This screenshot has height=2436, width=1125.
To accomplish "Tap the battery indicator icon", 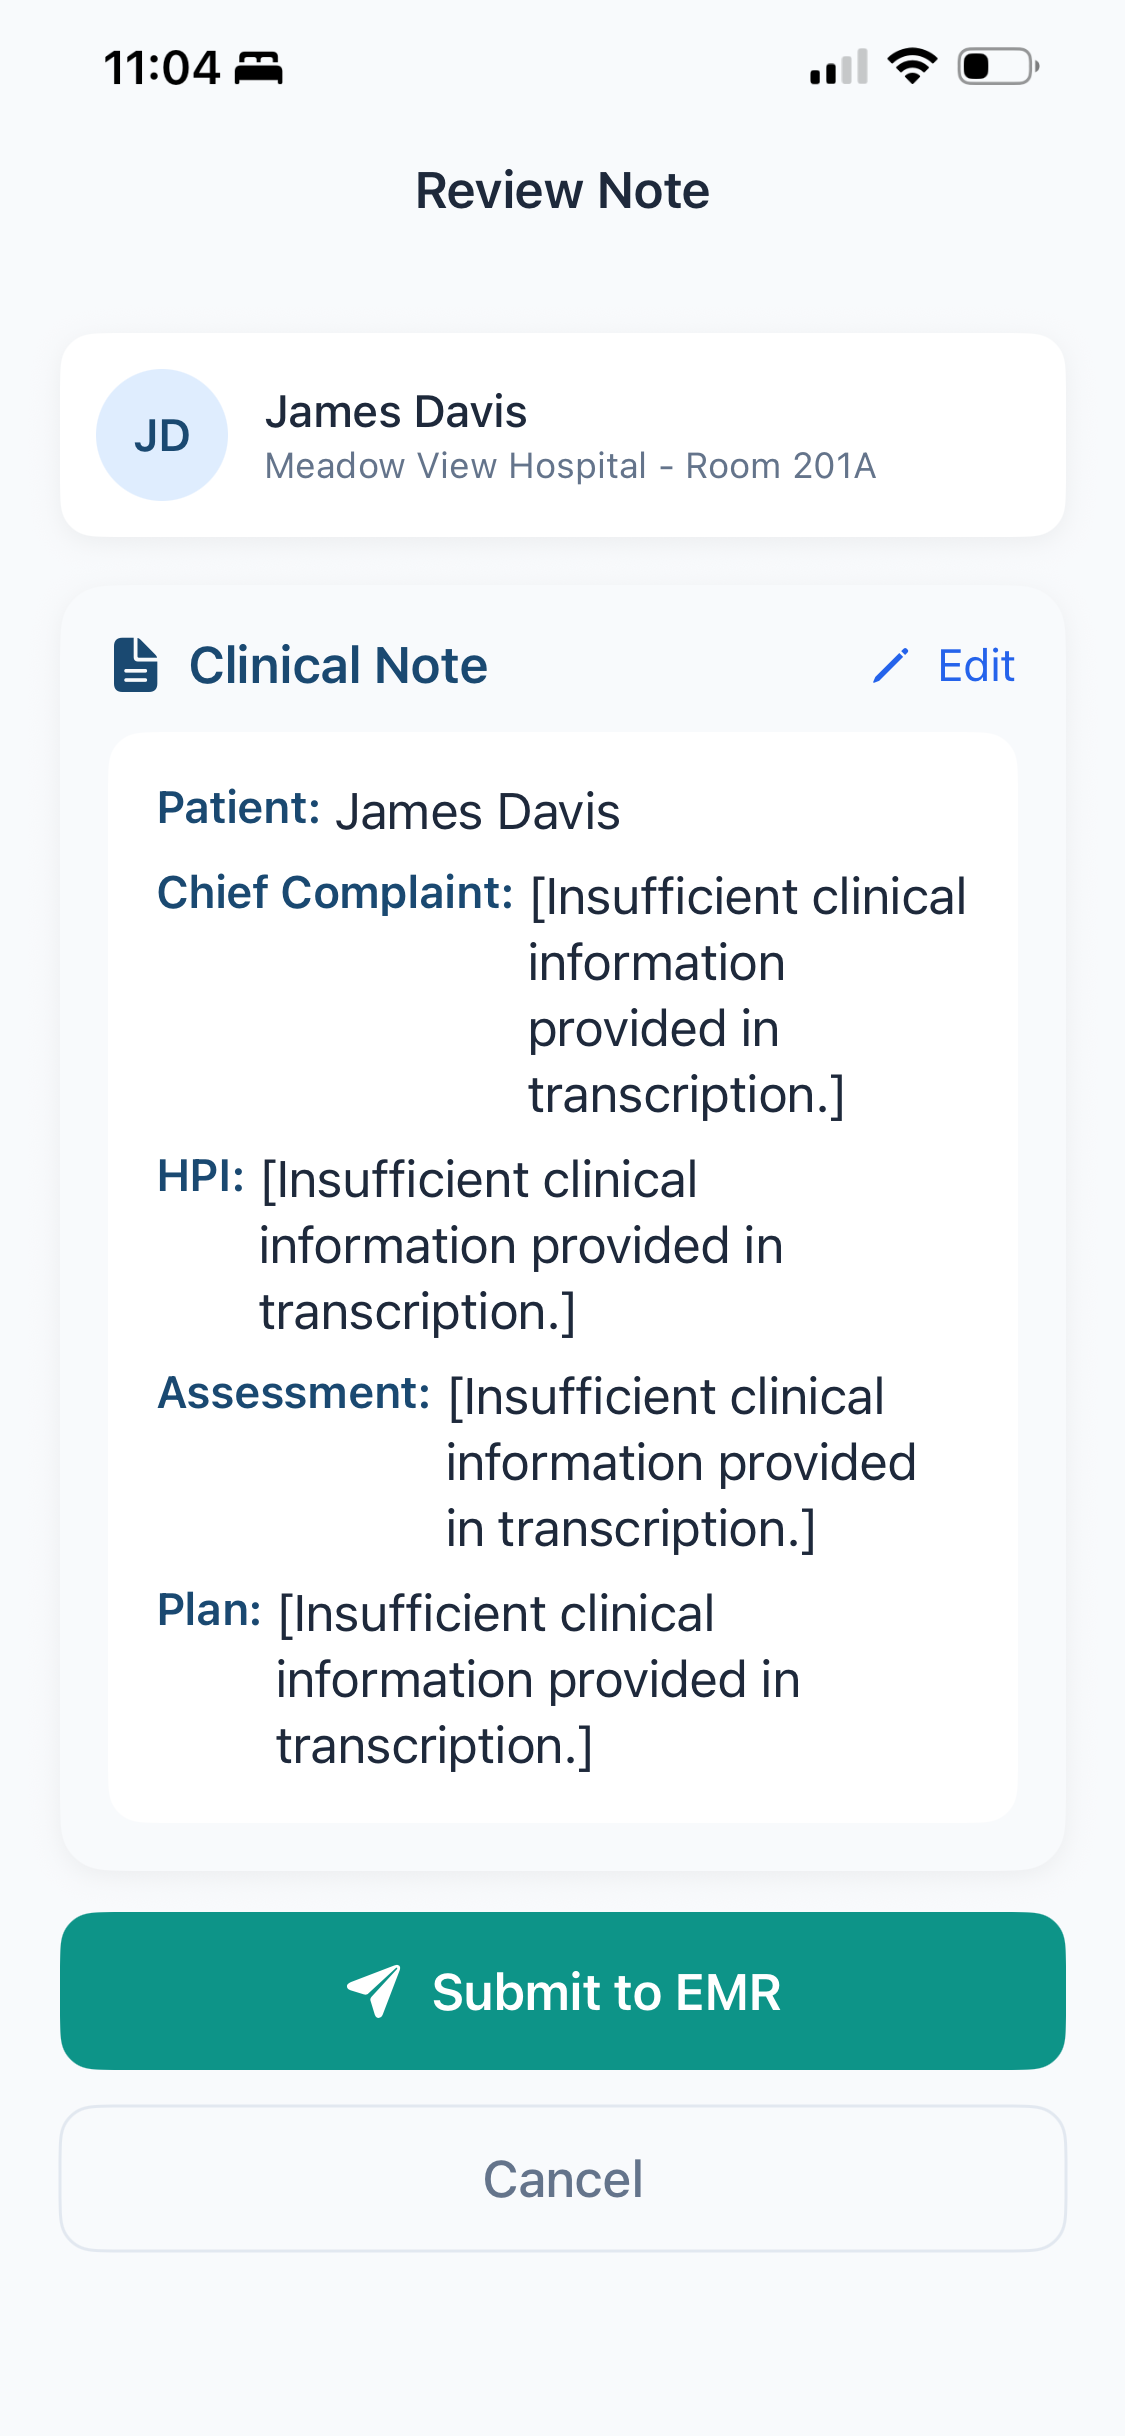I will coord(995,66).
